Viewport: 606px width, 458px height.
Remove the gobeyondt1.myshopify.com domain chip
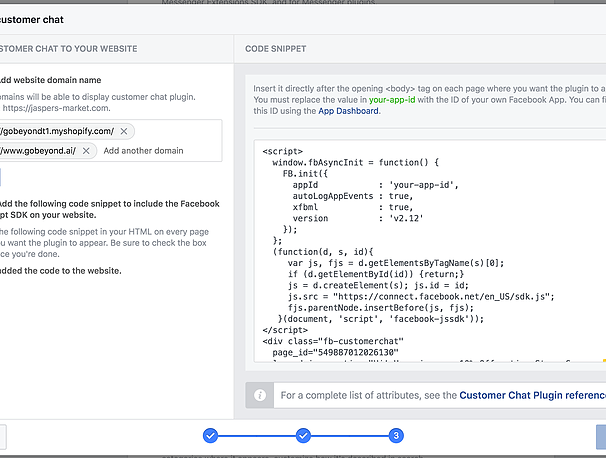click(x=124, y=131)
